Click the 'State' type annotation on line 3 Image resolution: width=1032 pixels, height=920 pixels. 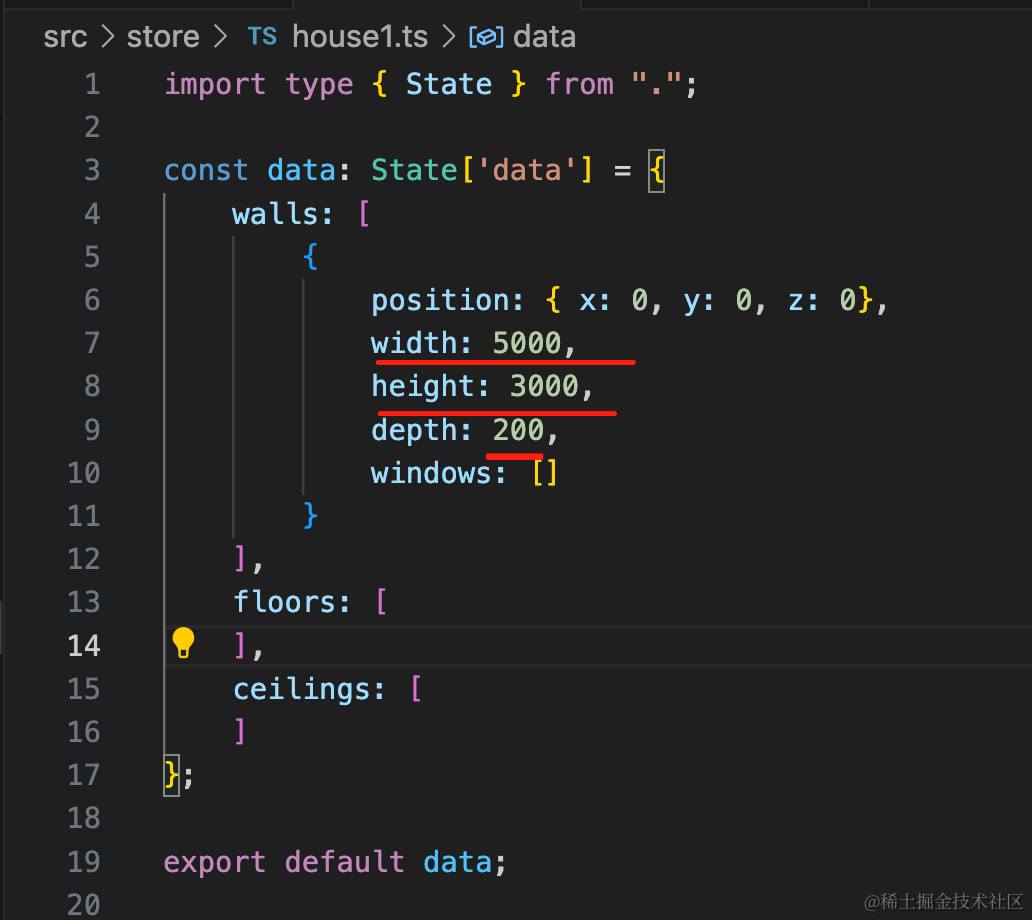click(x=415, y=170)
